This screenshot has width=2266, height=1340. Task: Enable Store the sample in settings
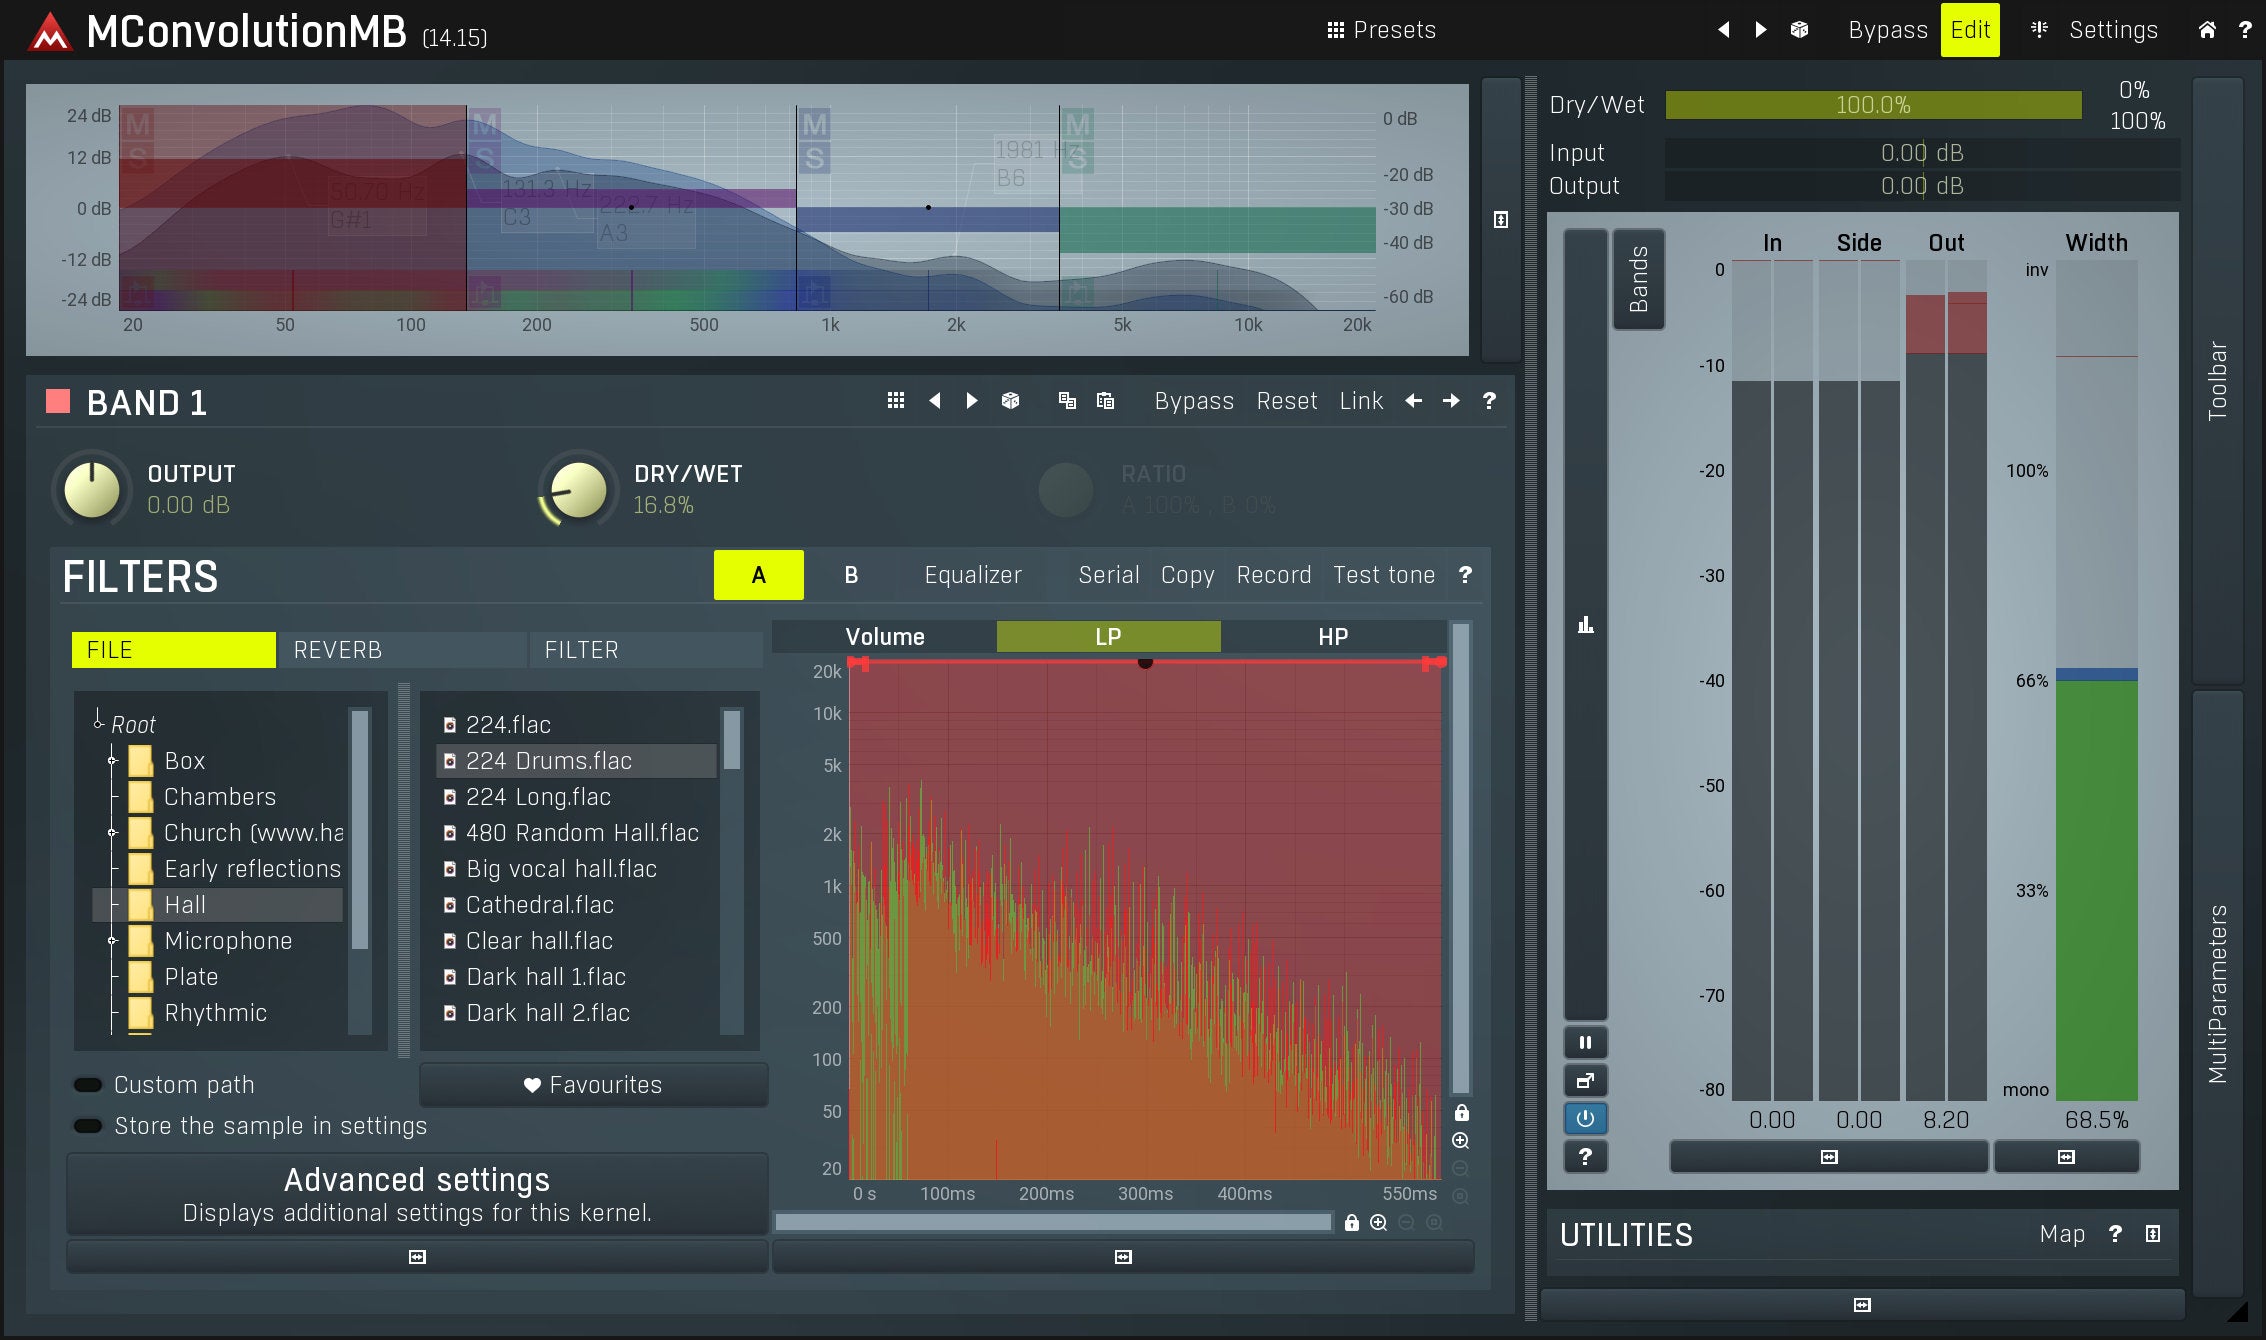click(x=89, y=1126)
